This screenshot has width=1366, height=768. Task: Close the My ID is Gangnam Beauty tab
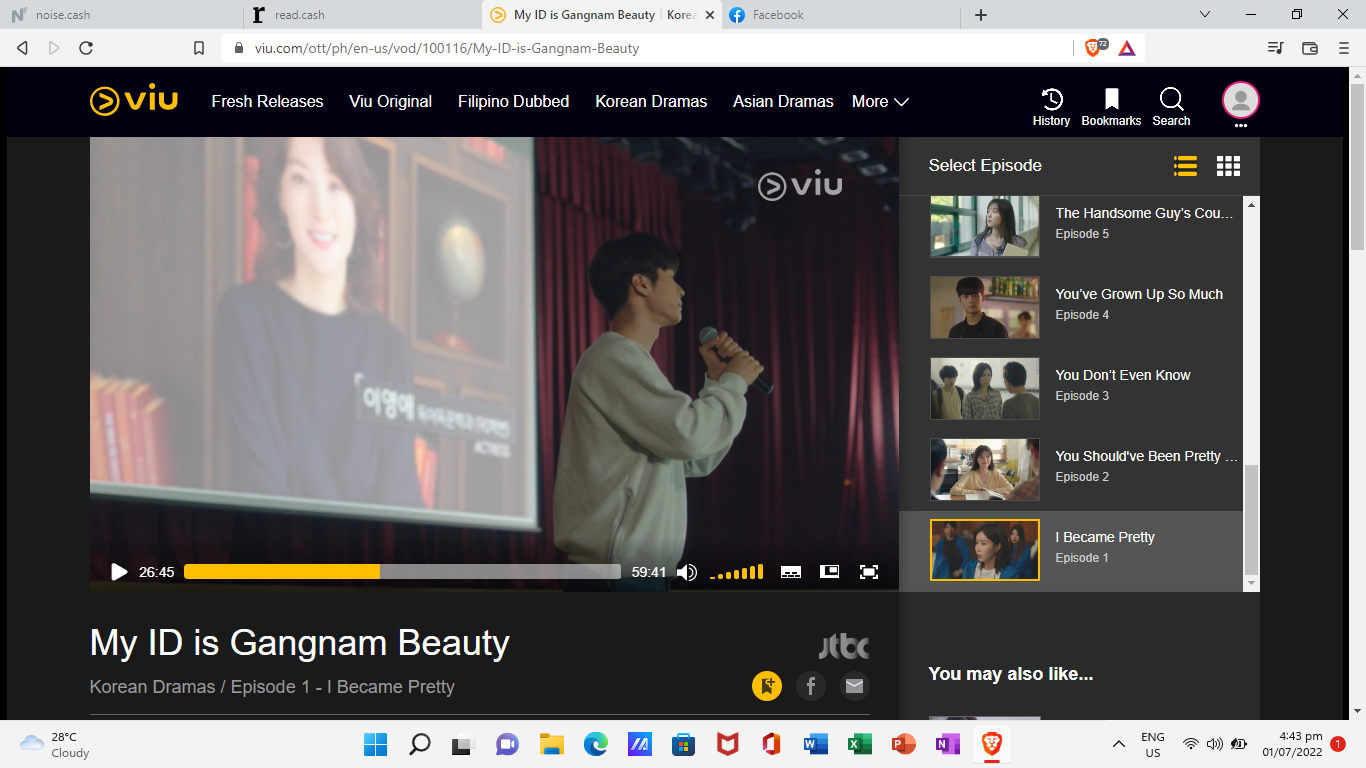tap(709, 15)
